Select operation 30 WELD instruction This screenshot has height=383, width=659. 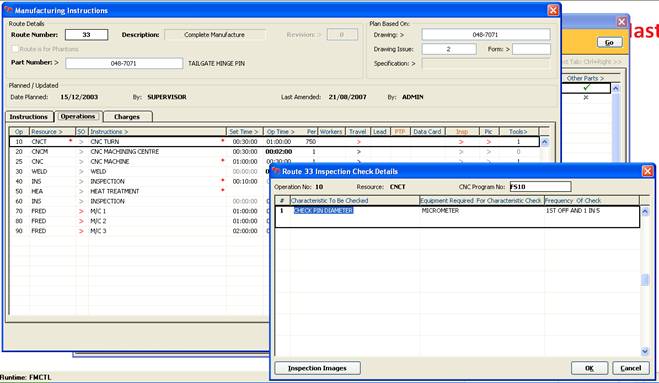(x=98, y=172)
